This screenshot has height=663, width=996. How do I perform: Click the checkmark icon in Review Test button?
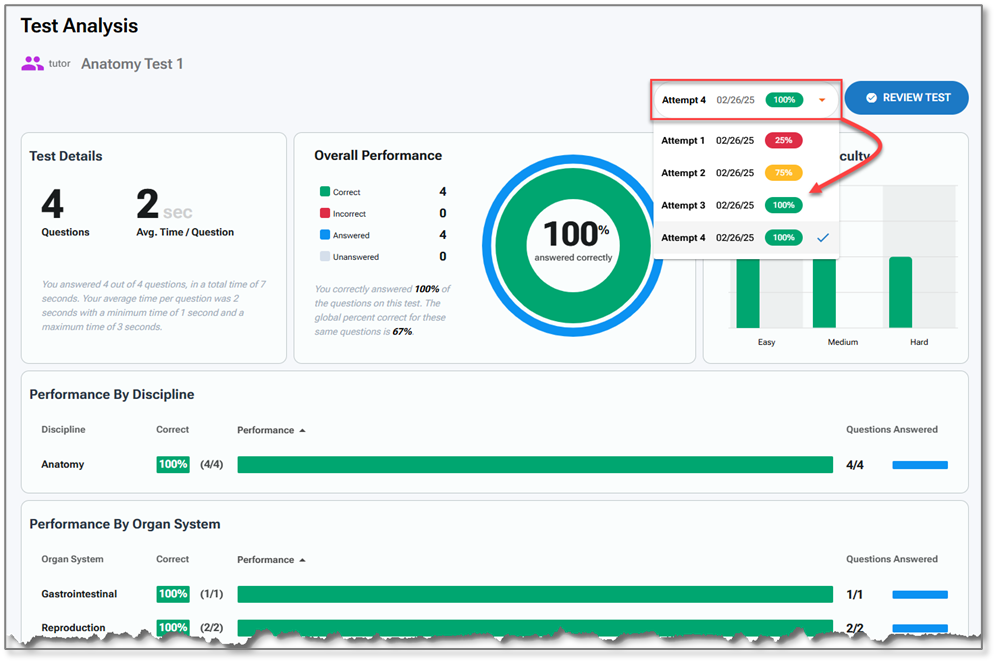[871, 98]
